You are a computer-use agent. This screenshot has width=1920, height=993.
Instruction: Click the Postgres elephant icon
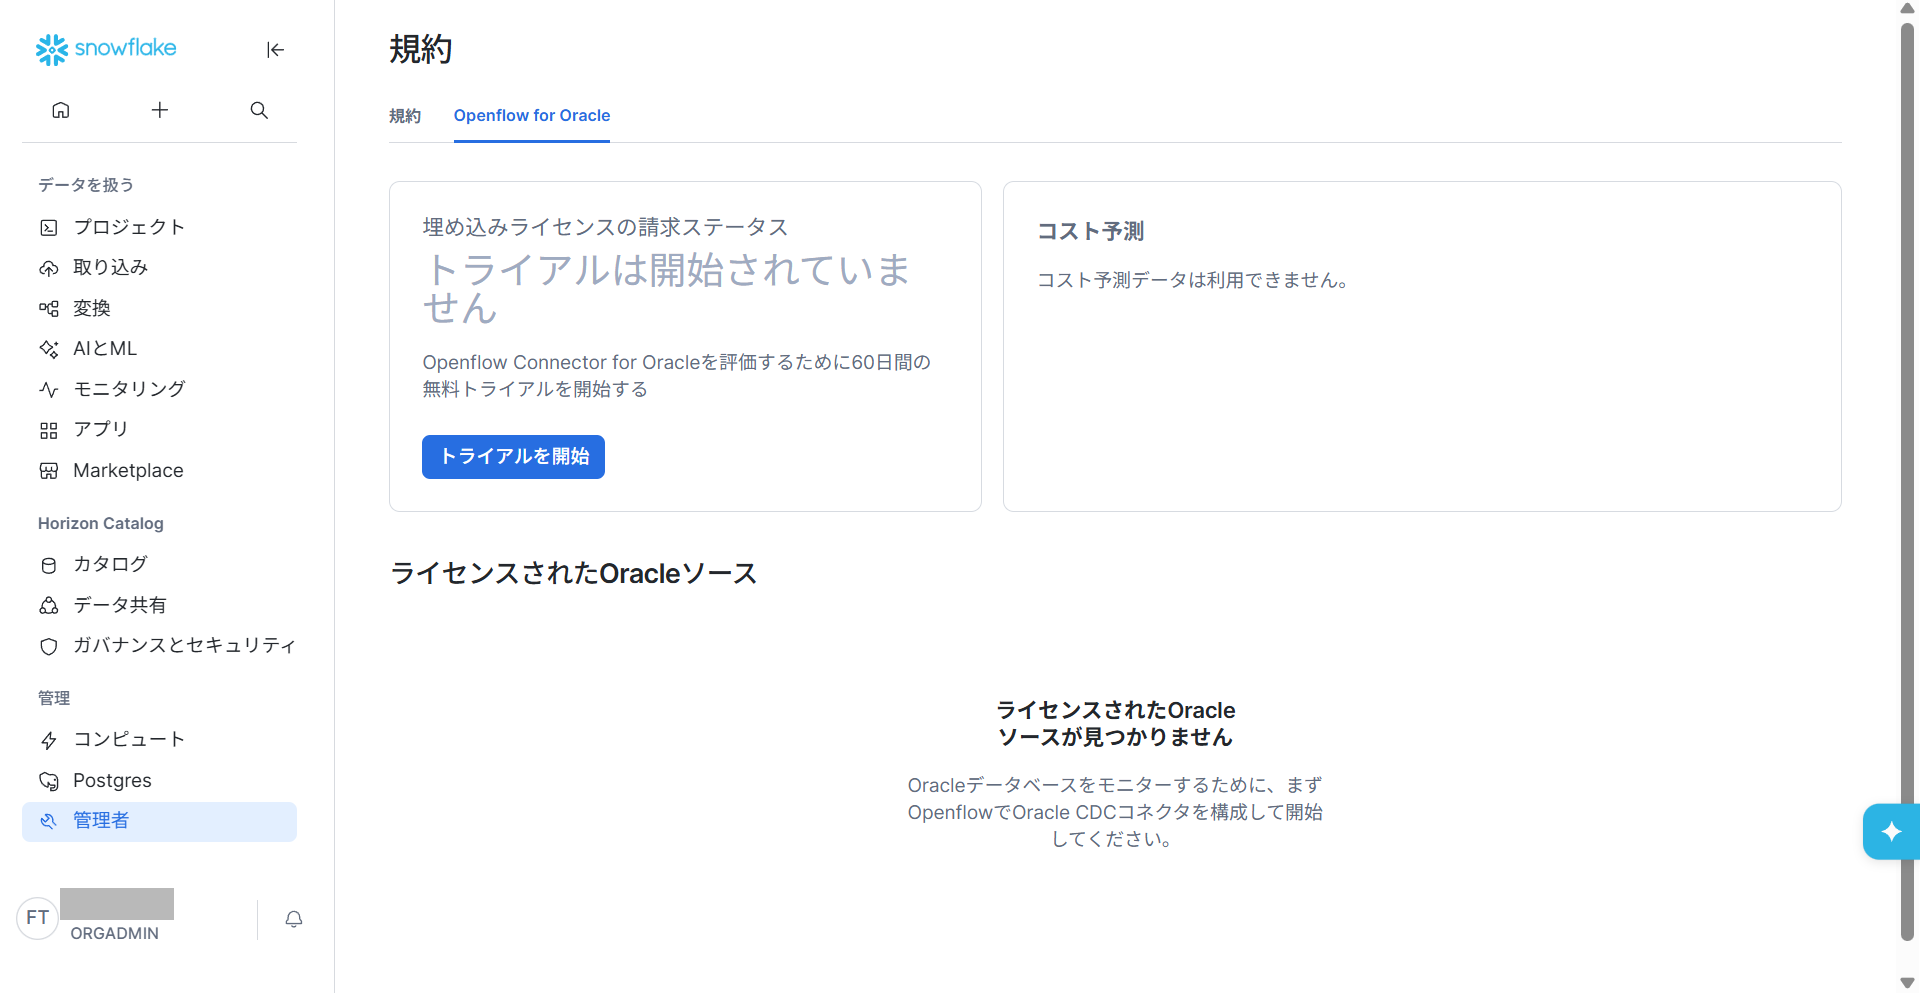coord(49,781)
